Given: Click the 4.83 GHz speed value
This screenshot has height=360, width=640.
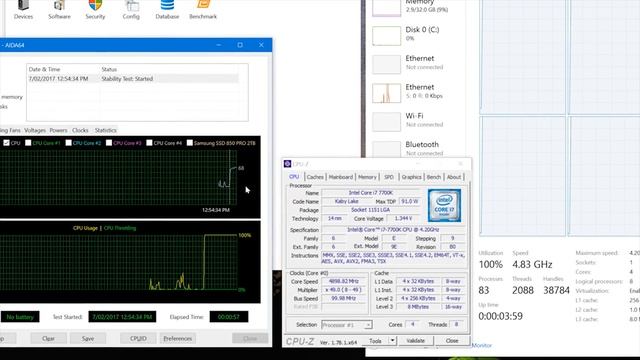Looking at the screenshot, I should pyautogui.click(x=532, y=264).
